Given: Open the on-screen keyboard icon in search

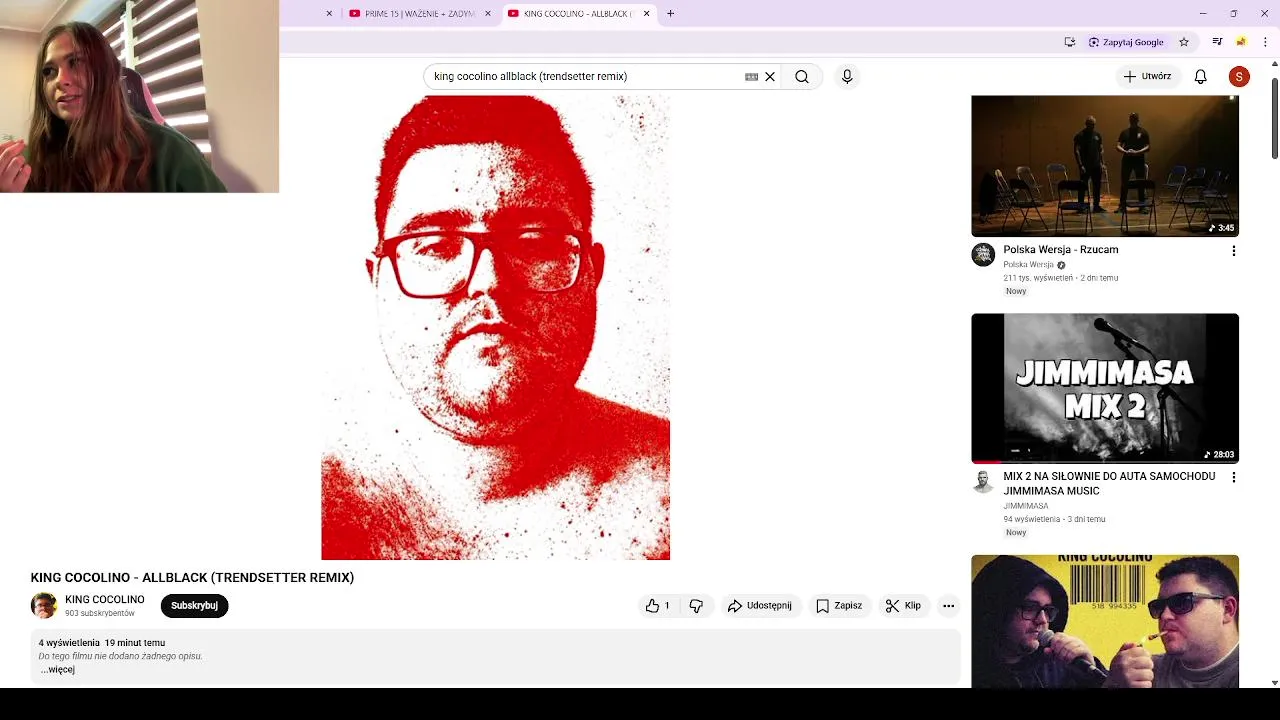Looking at the screenshot, I should 751,77.
